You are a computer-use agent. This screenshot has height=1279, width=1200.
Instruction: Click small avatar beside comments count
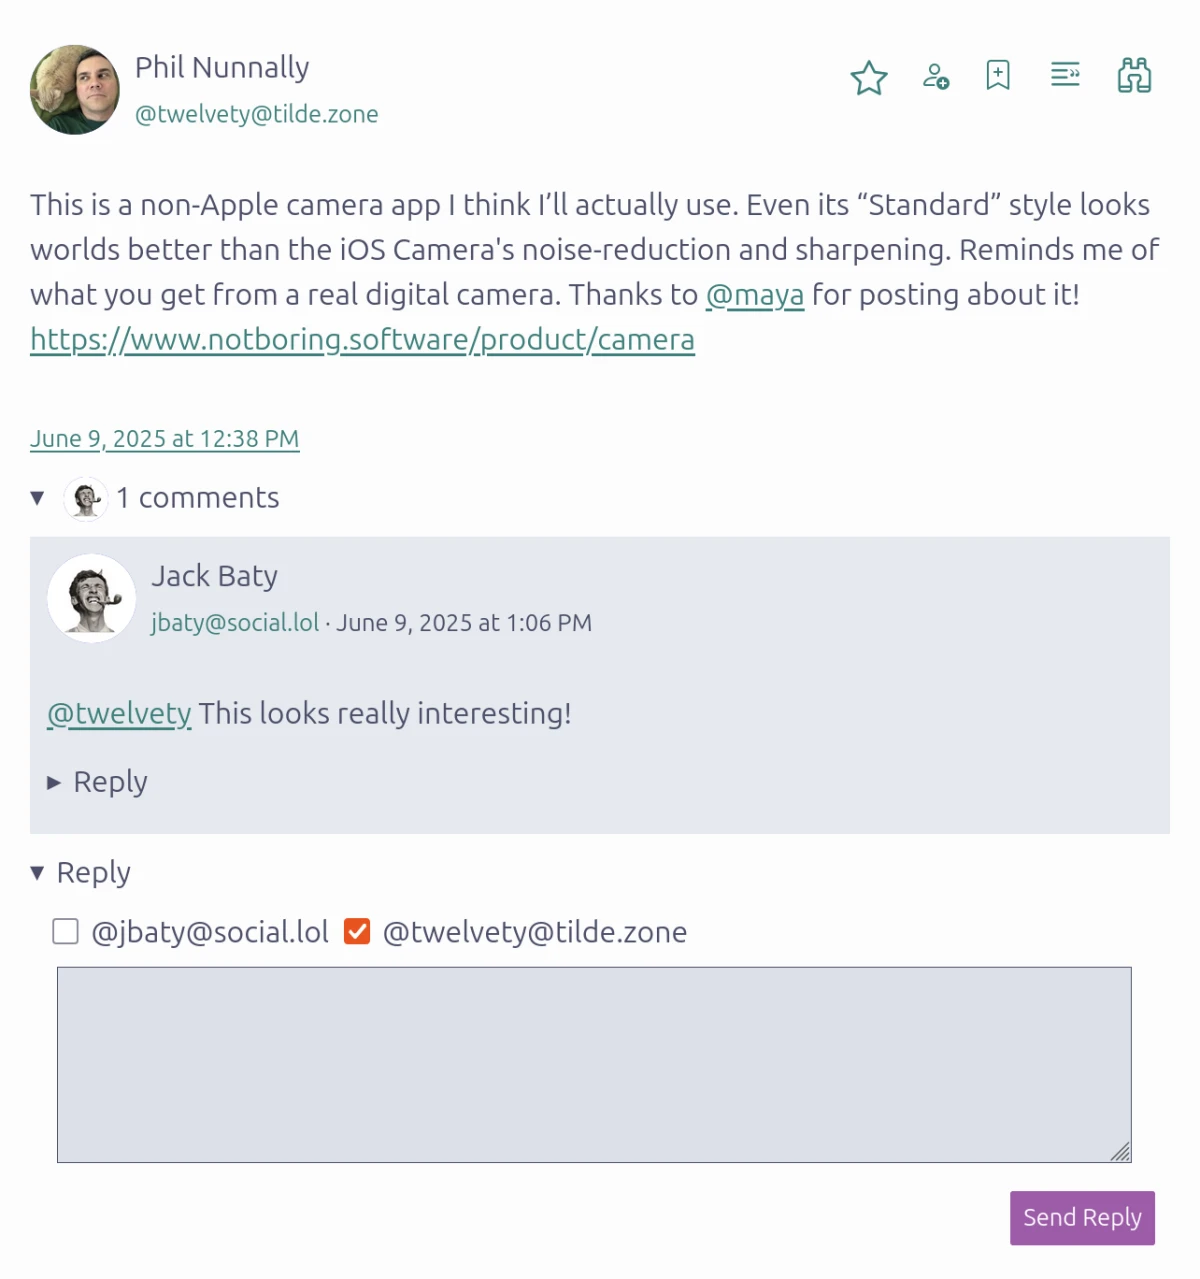86,498
